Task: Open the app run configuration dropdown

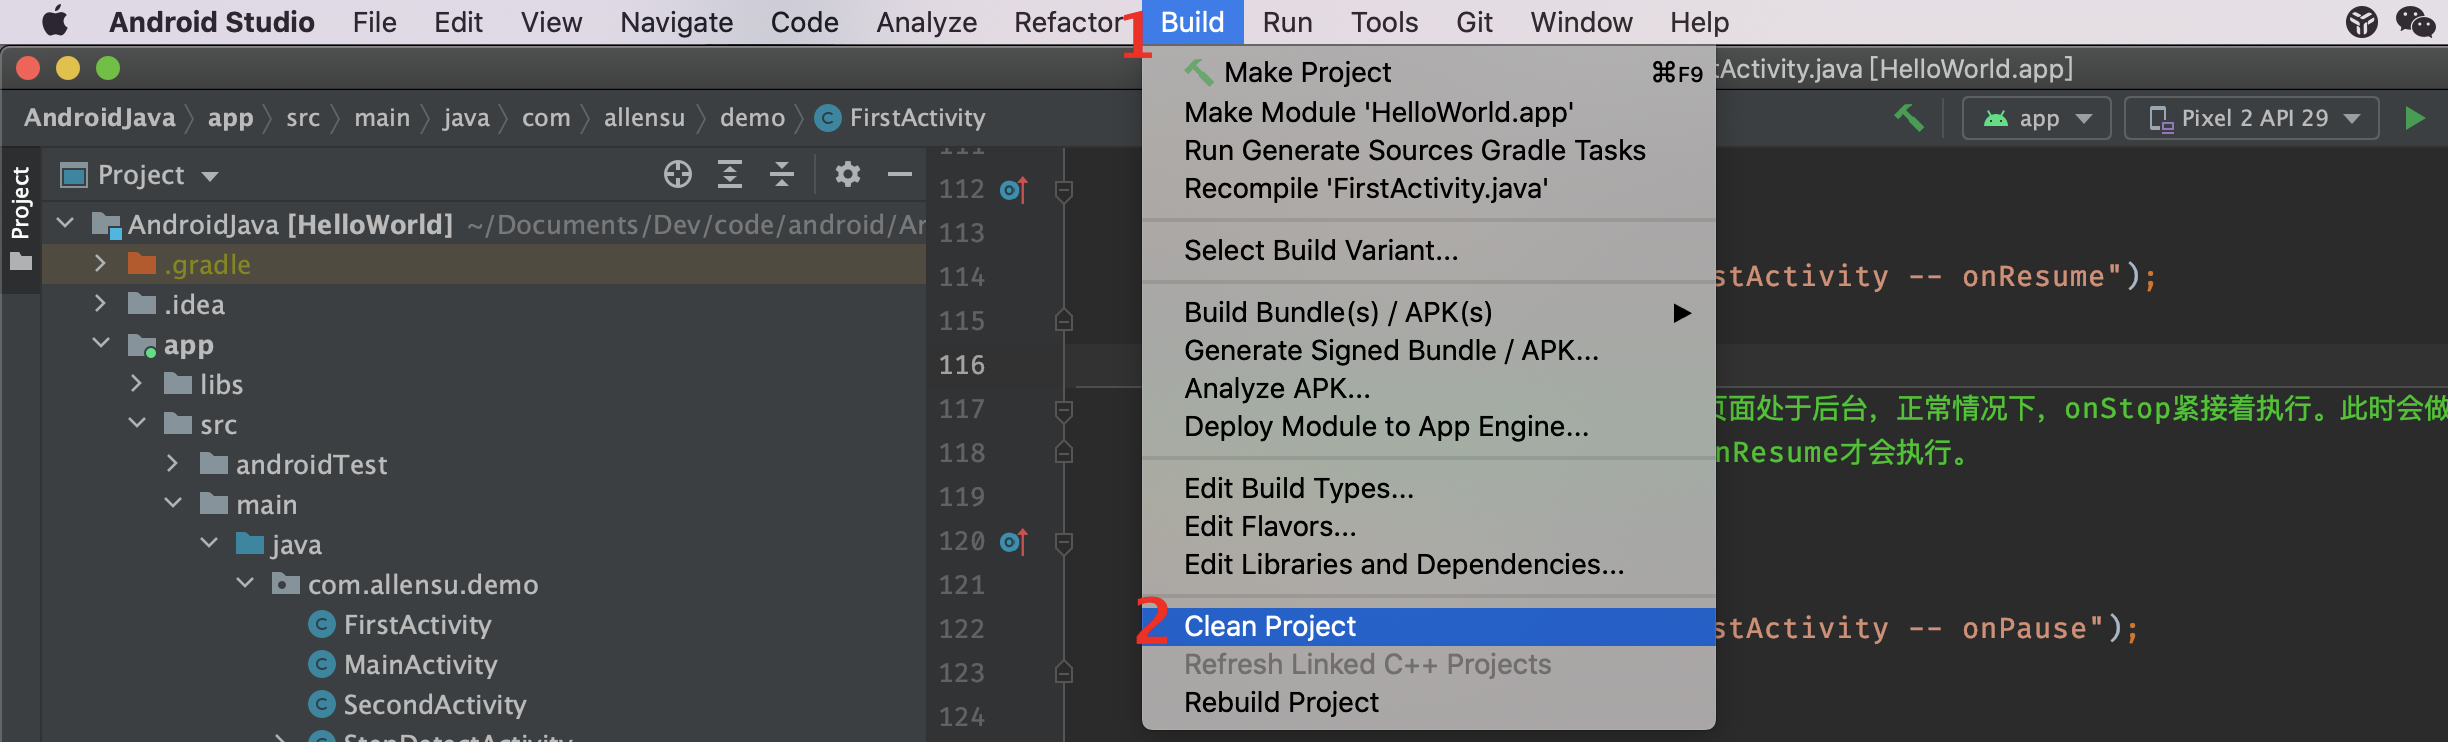Action: (2037, 118)
